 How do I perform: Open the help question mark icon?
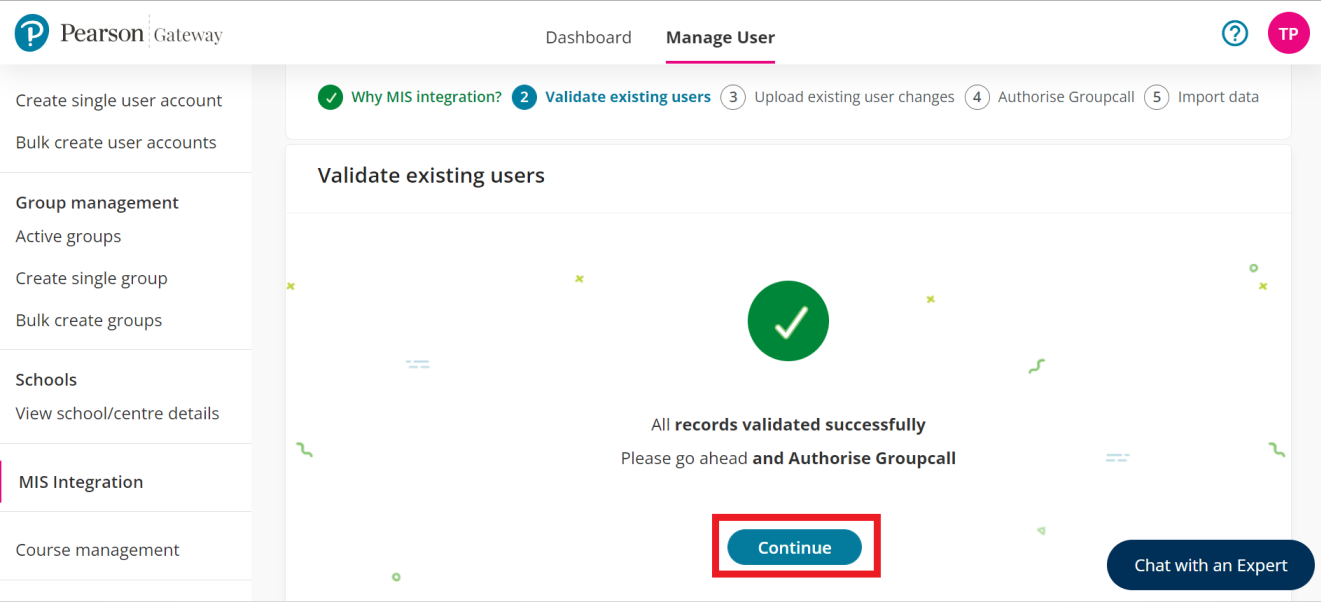coord(1235,34)
